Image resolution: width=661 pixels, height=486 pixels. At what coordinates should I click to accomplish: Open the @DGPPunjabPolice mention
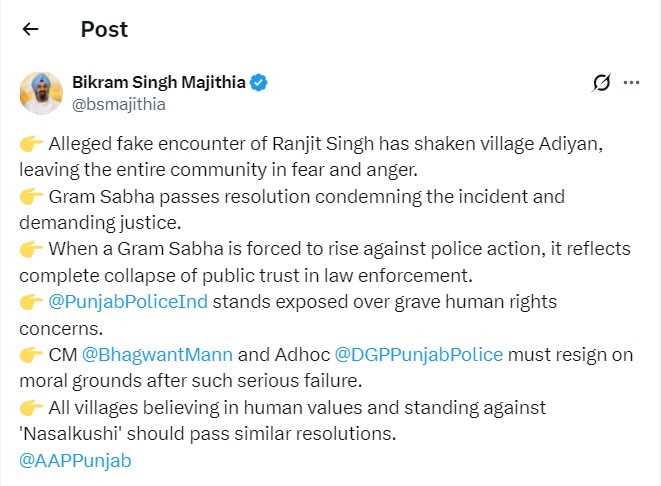coord(418,353)
